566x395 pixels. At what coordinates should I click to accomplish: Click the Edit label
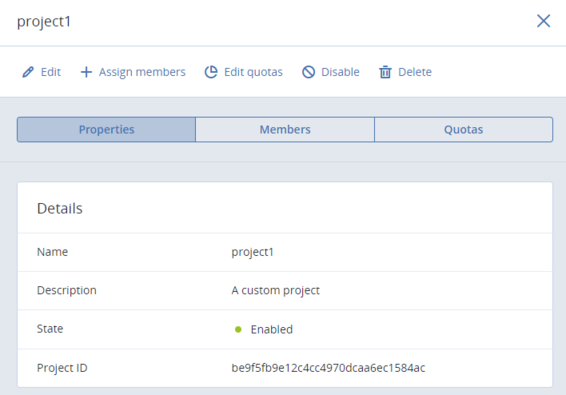(x=51, y=72)
